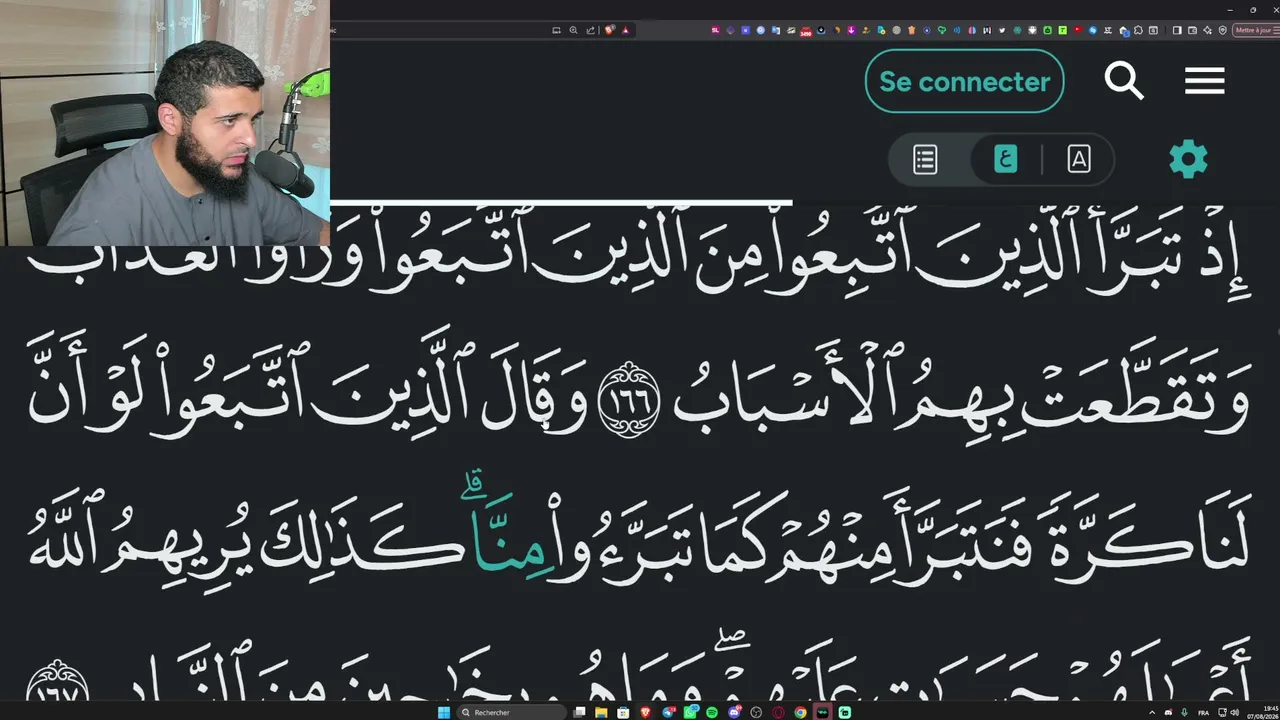
Task: Click the share page icon in address bar
Action: (590, 30)
